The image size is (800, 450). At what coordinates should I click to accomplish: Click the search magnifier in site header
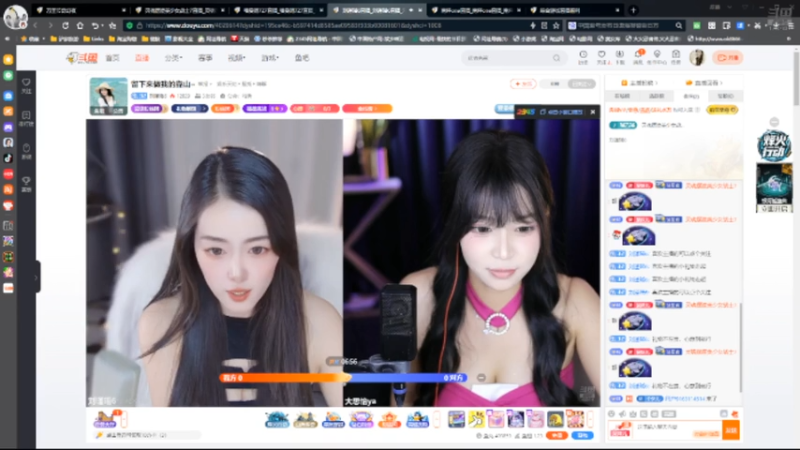(557, 58)
